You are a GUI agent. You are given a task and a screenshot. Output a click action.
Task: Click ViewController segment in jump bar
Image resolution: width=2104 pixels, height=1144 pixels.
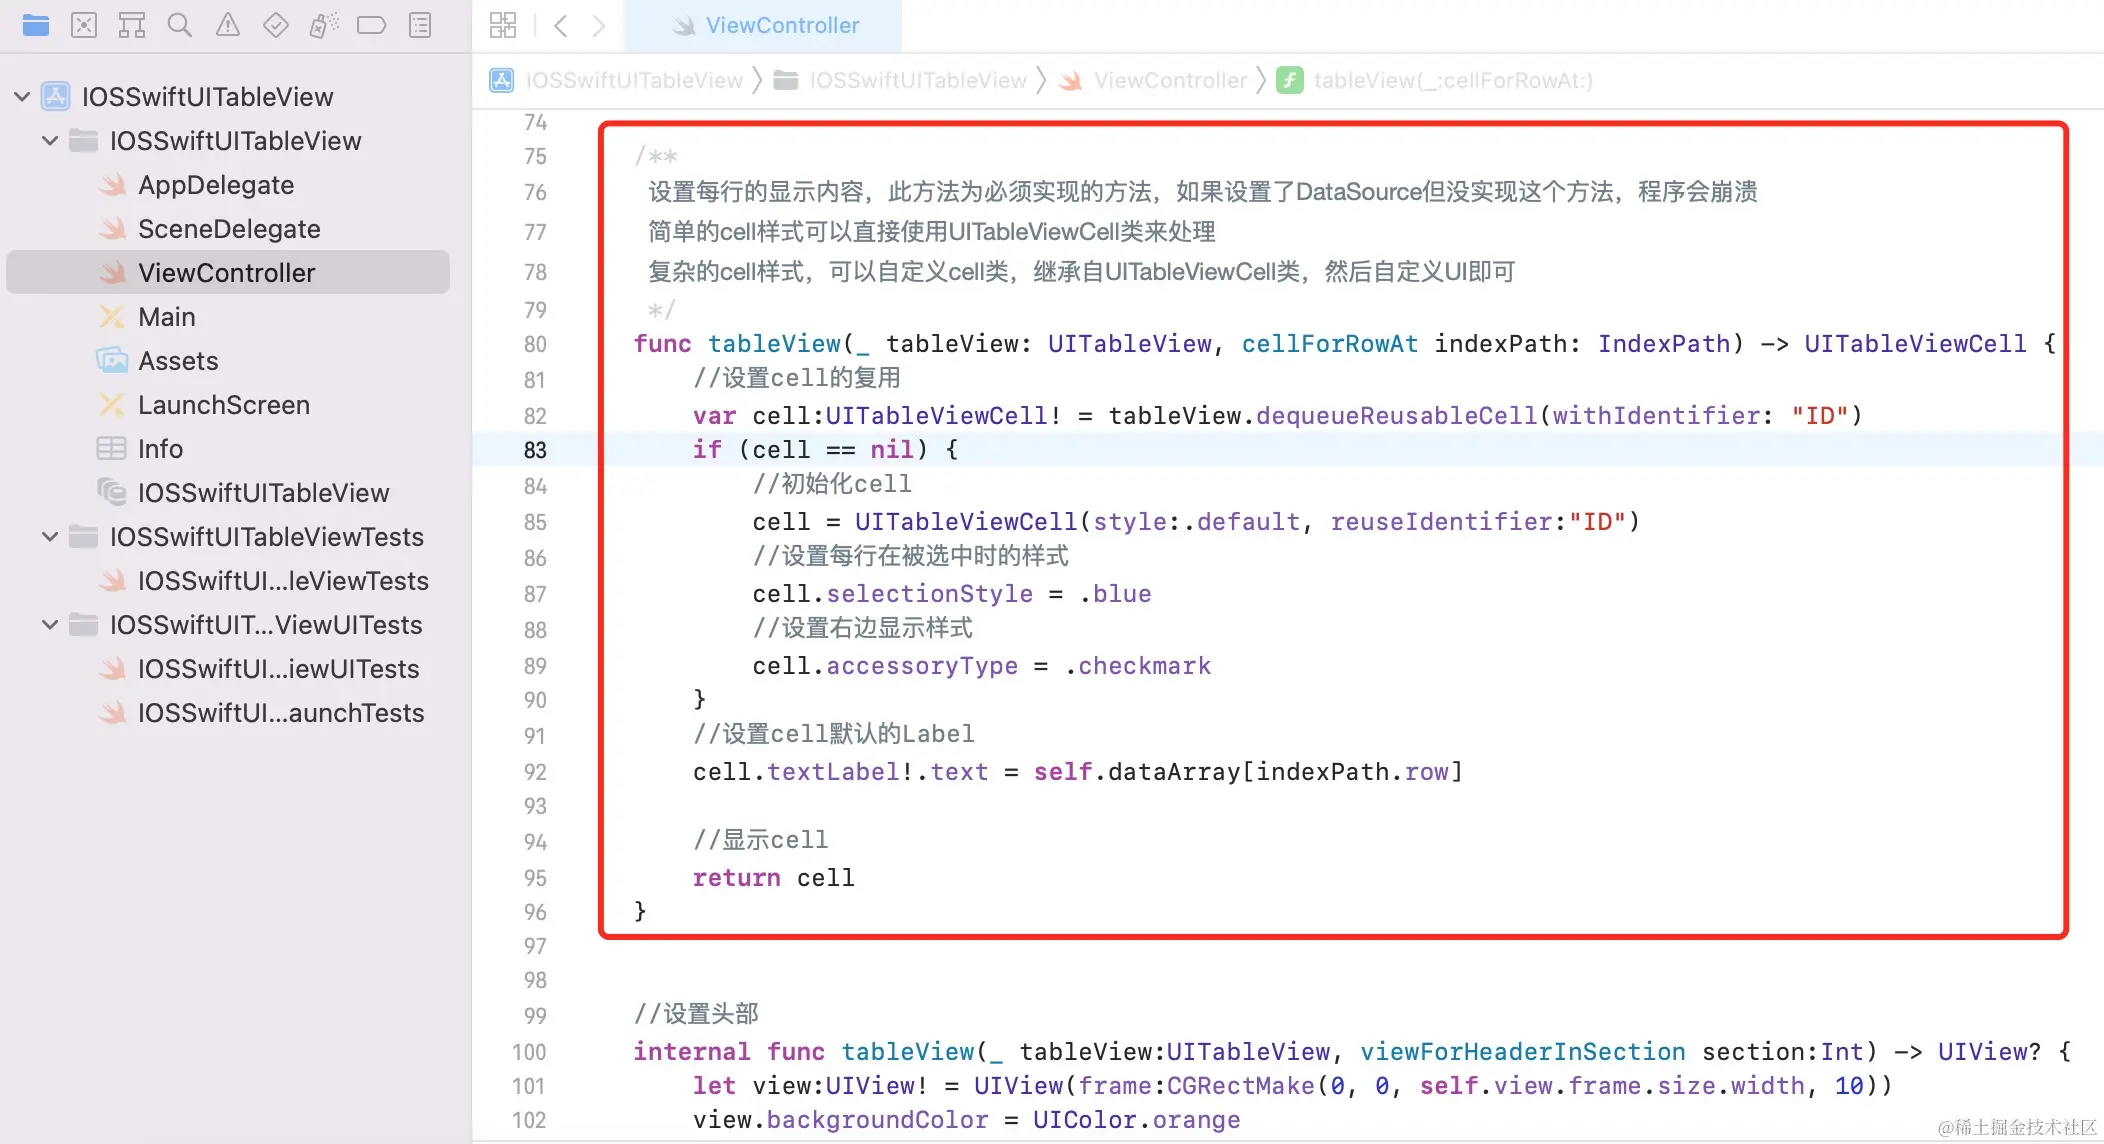[x=1169, y=80]
